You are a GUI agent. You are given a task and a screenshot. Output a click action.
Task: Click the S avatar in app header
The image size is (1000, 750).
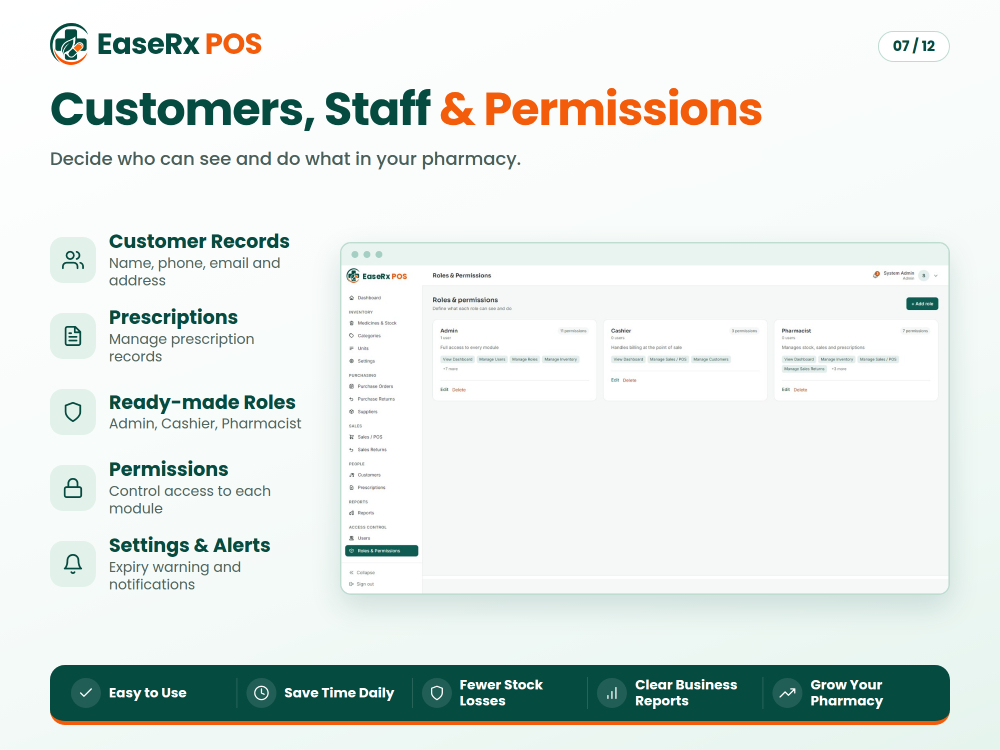point(923,276)
